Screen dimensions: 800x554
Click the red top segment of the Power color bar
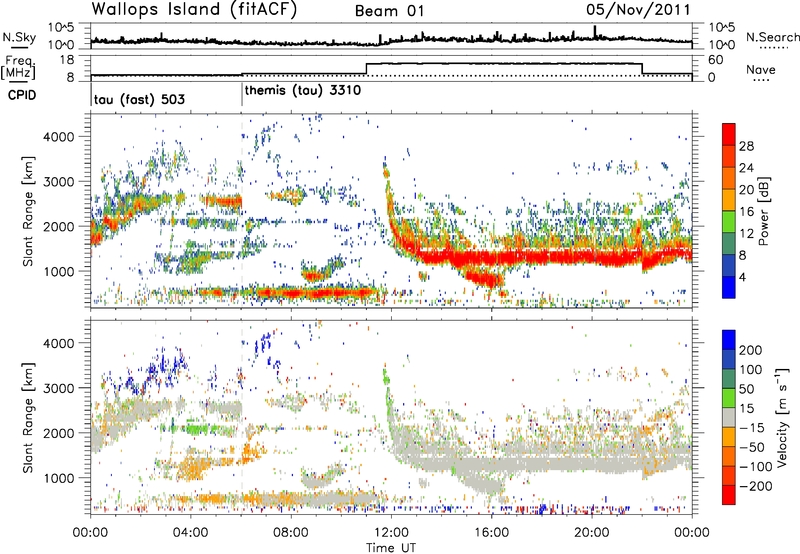point(729,134)
